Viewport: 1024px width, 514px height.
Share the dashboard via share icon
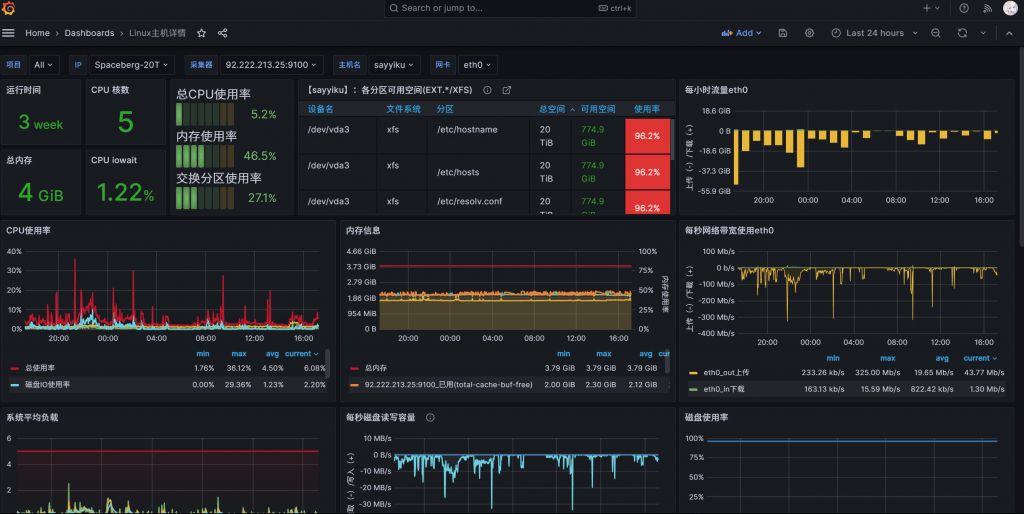click(x=222, y=33)
